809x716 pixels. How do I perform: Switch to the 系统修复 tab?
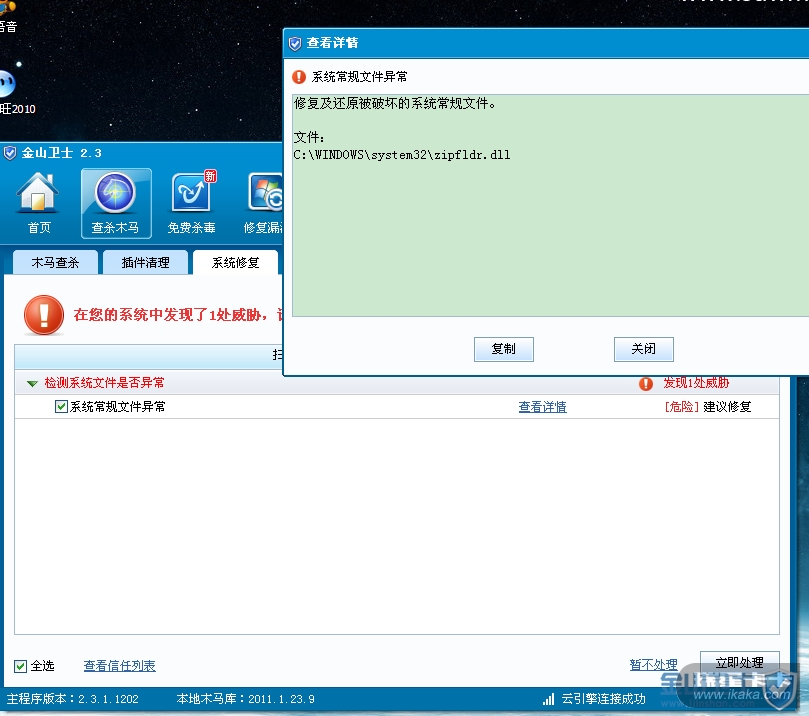235,263
